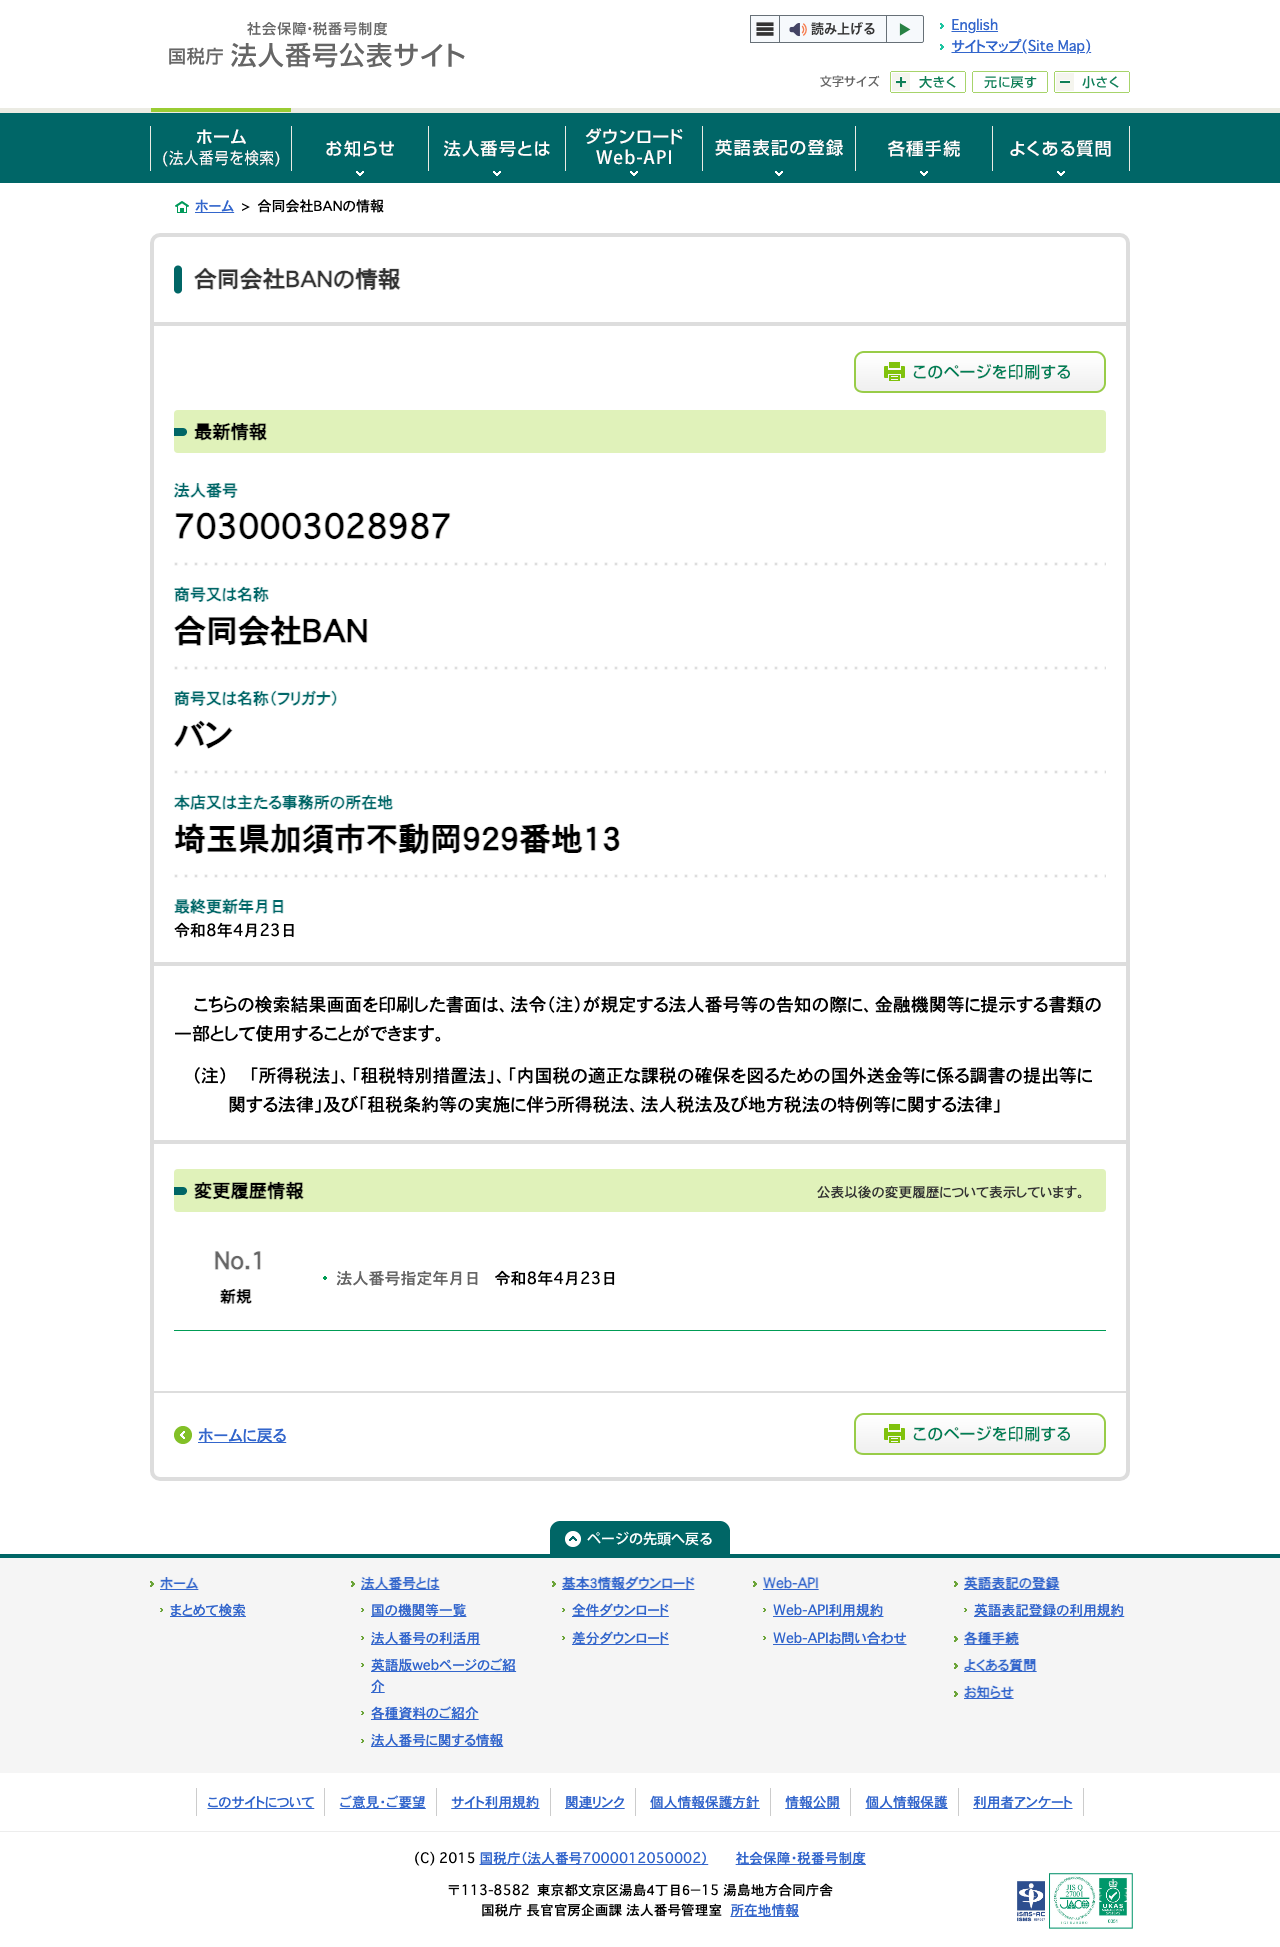The image size is (1280, 1947).
Task: Select the address 埼玉県加須市不動岡929番地13
Action: [397, 839]
